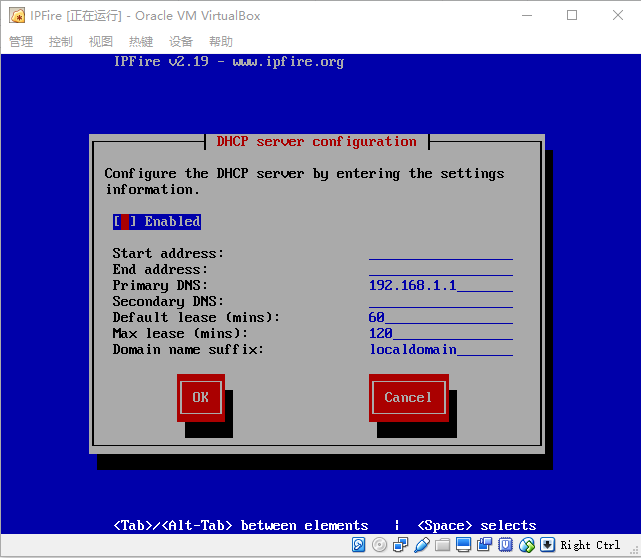Click the video capture status icon
Image resolution: width=641 pixels, height=558 pixels.
tap(484, 545)
